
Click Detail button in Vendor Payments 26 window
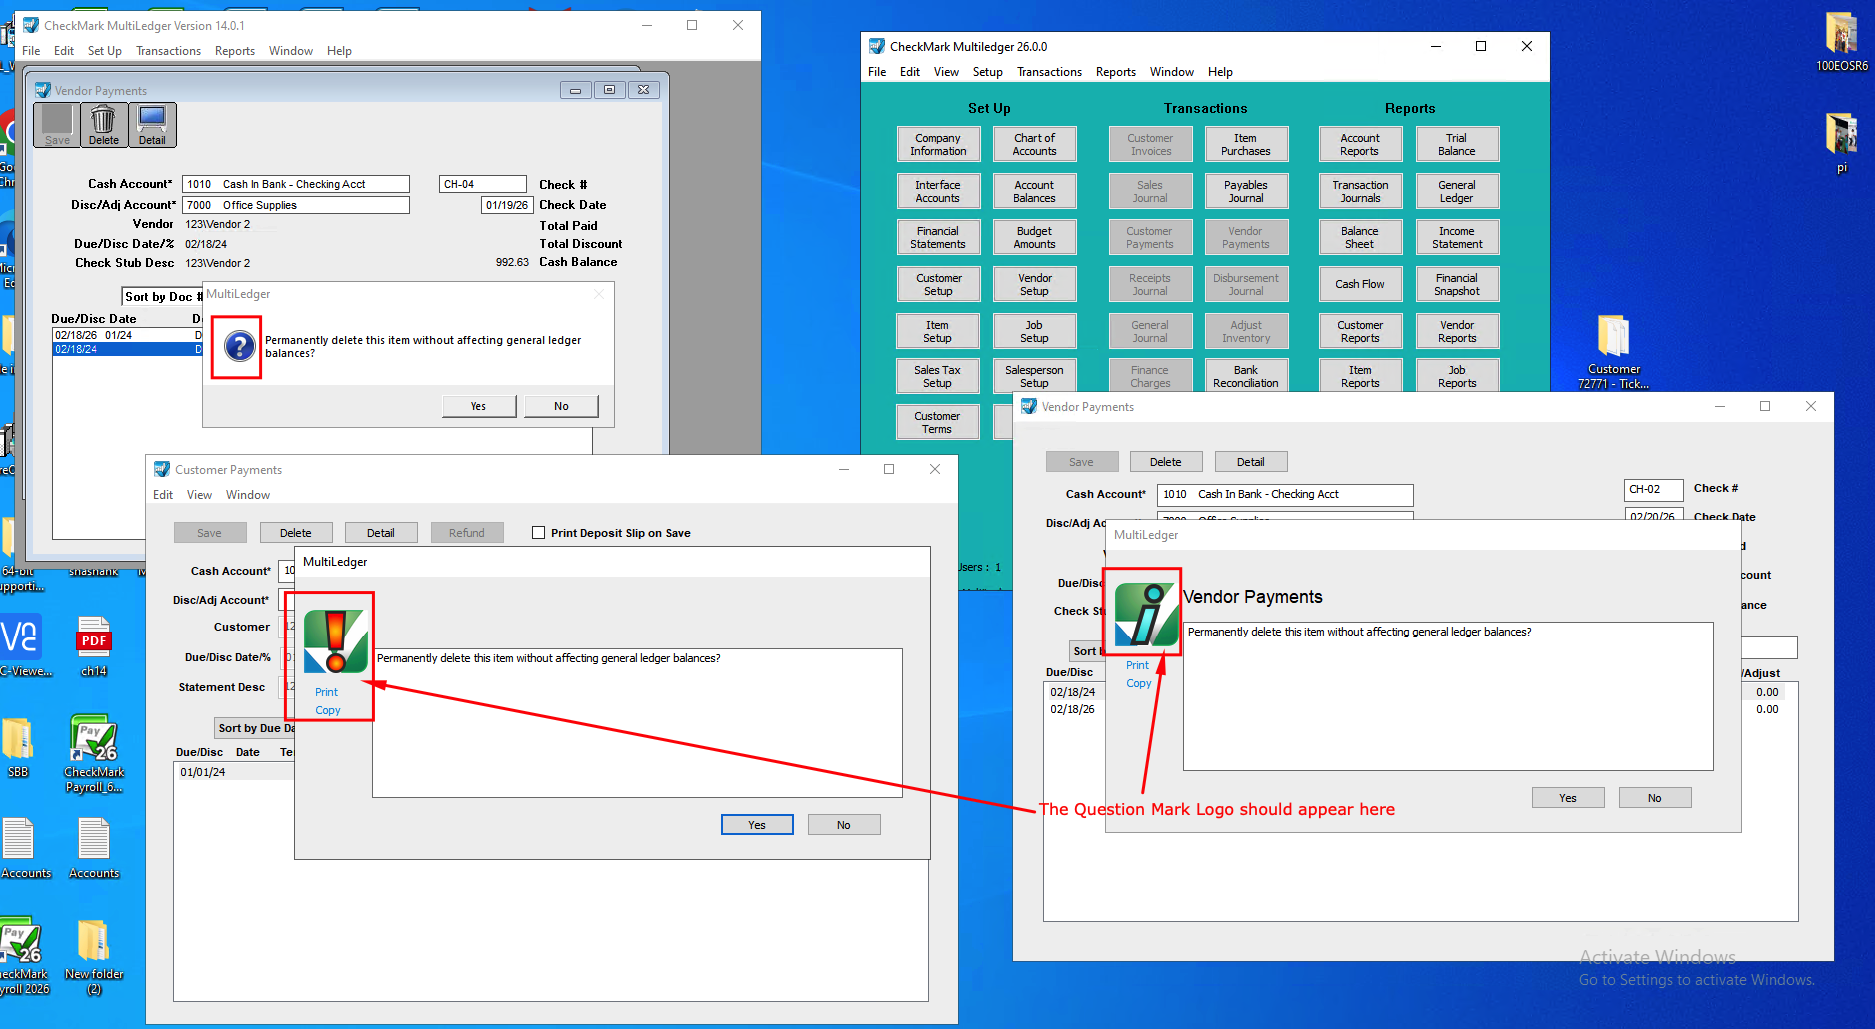[x=1251, y=462]
